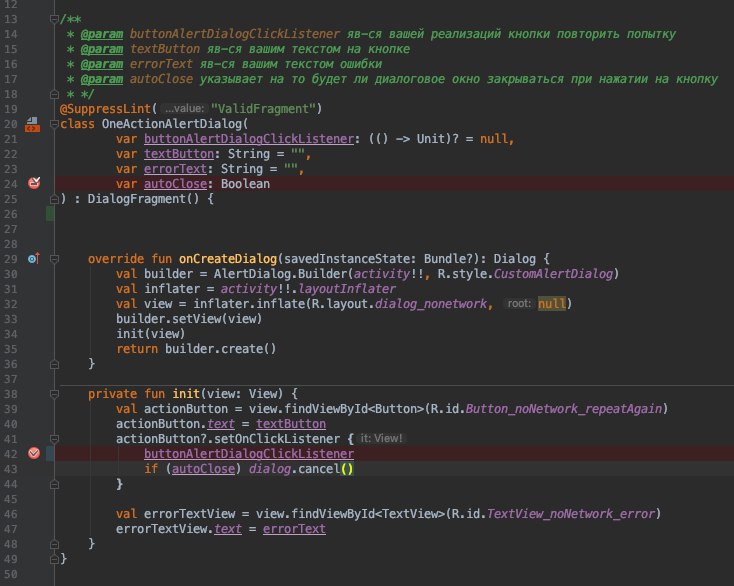734x586 pixels.
Task: Click the override method gutter icon on line 29
Action: tap(34, 258)
